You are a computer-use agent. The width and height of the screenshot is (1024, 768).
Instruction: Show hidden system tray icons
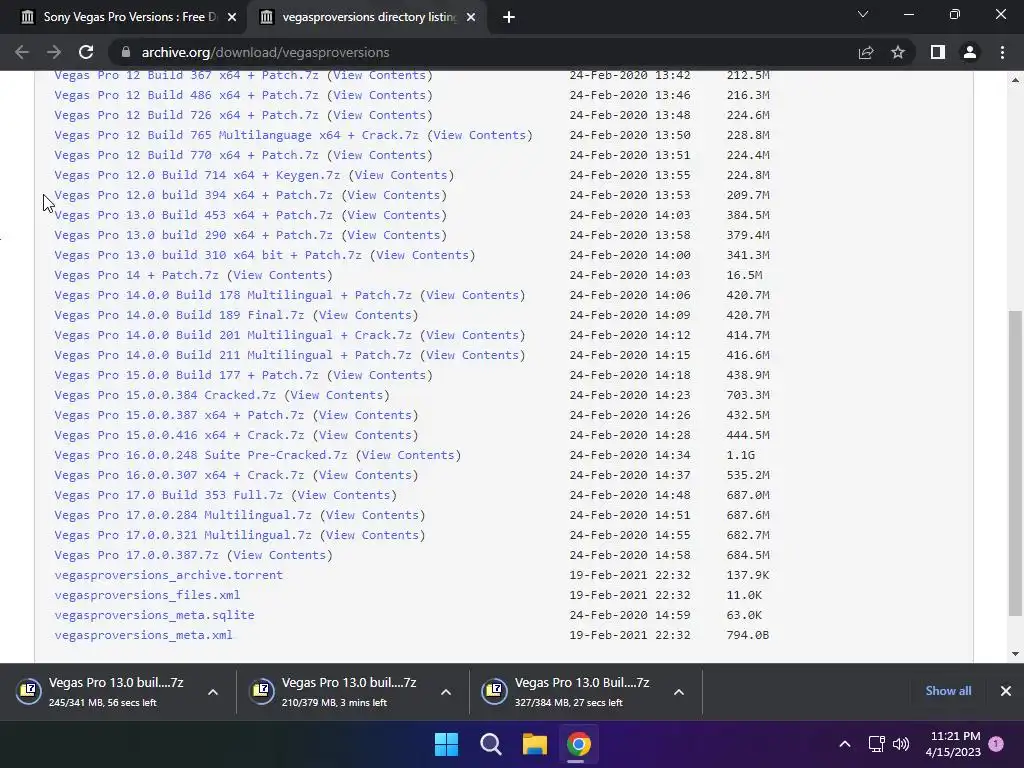(844, 744)
